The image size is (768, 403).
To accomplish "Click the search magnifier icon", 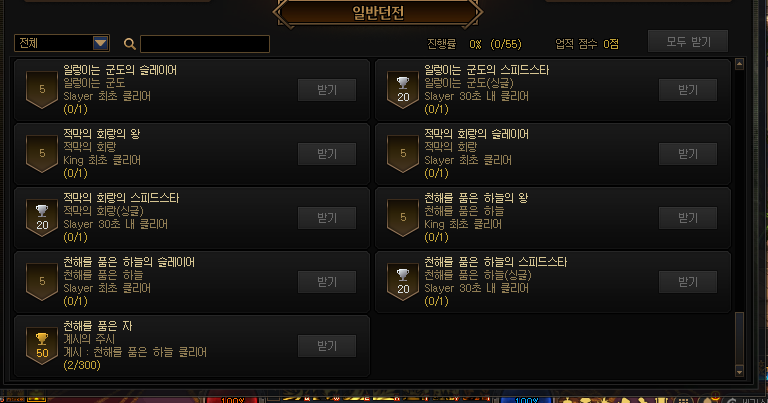I will pos(130,44).
